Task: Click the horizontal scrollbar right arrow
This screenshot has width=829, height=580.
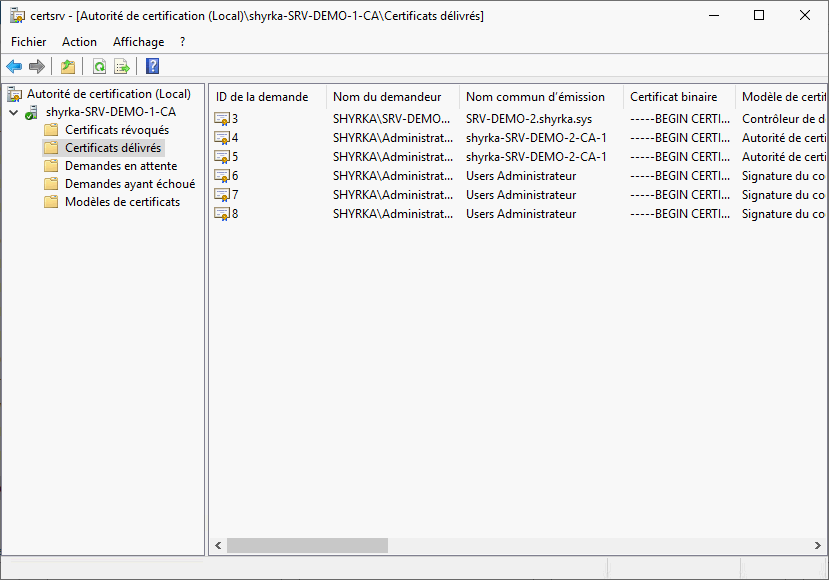Action: [x=819, y=546]
